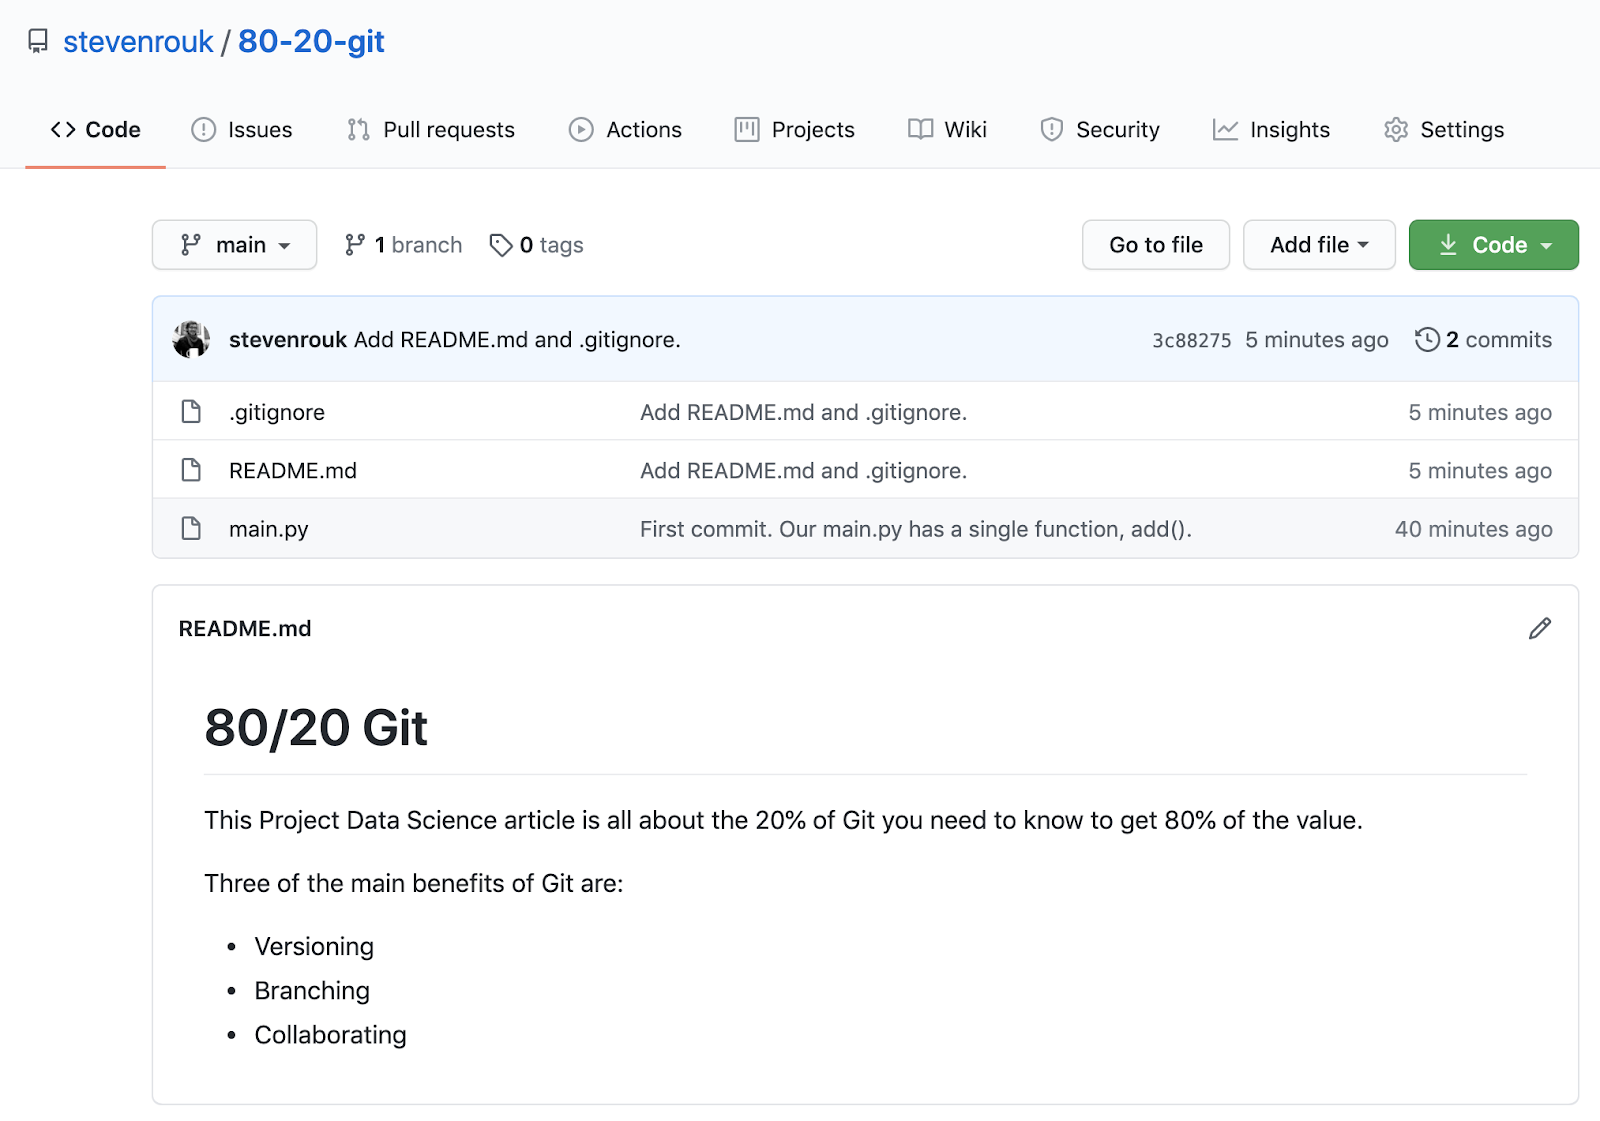
Task: Open the 80-20-git repository link
Action: 311,41
